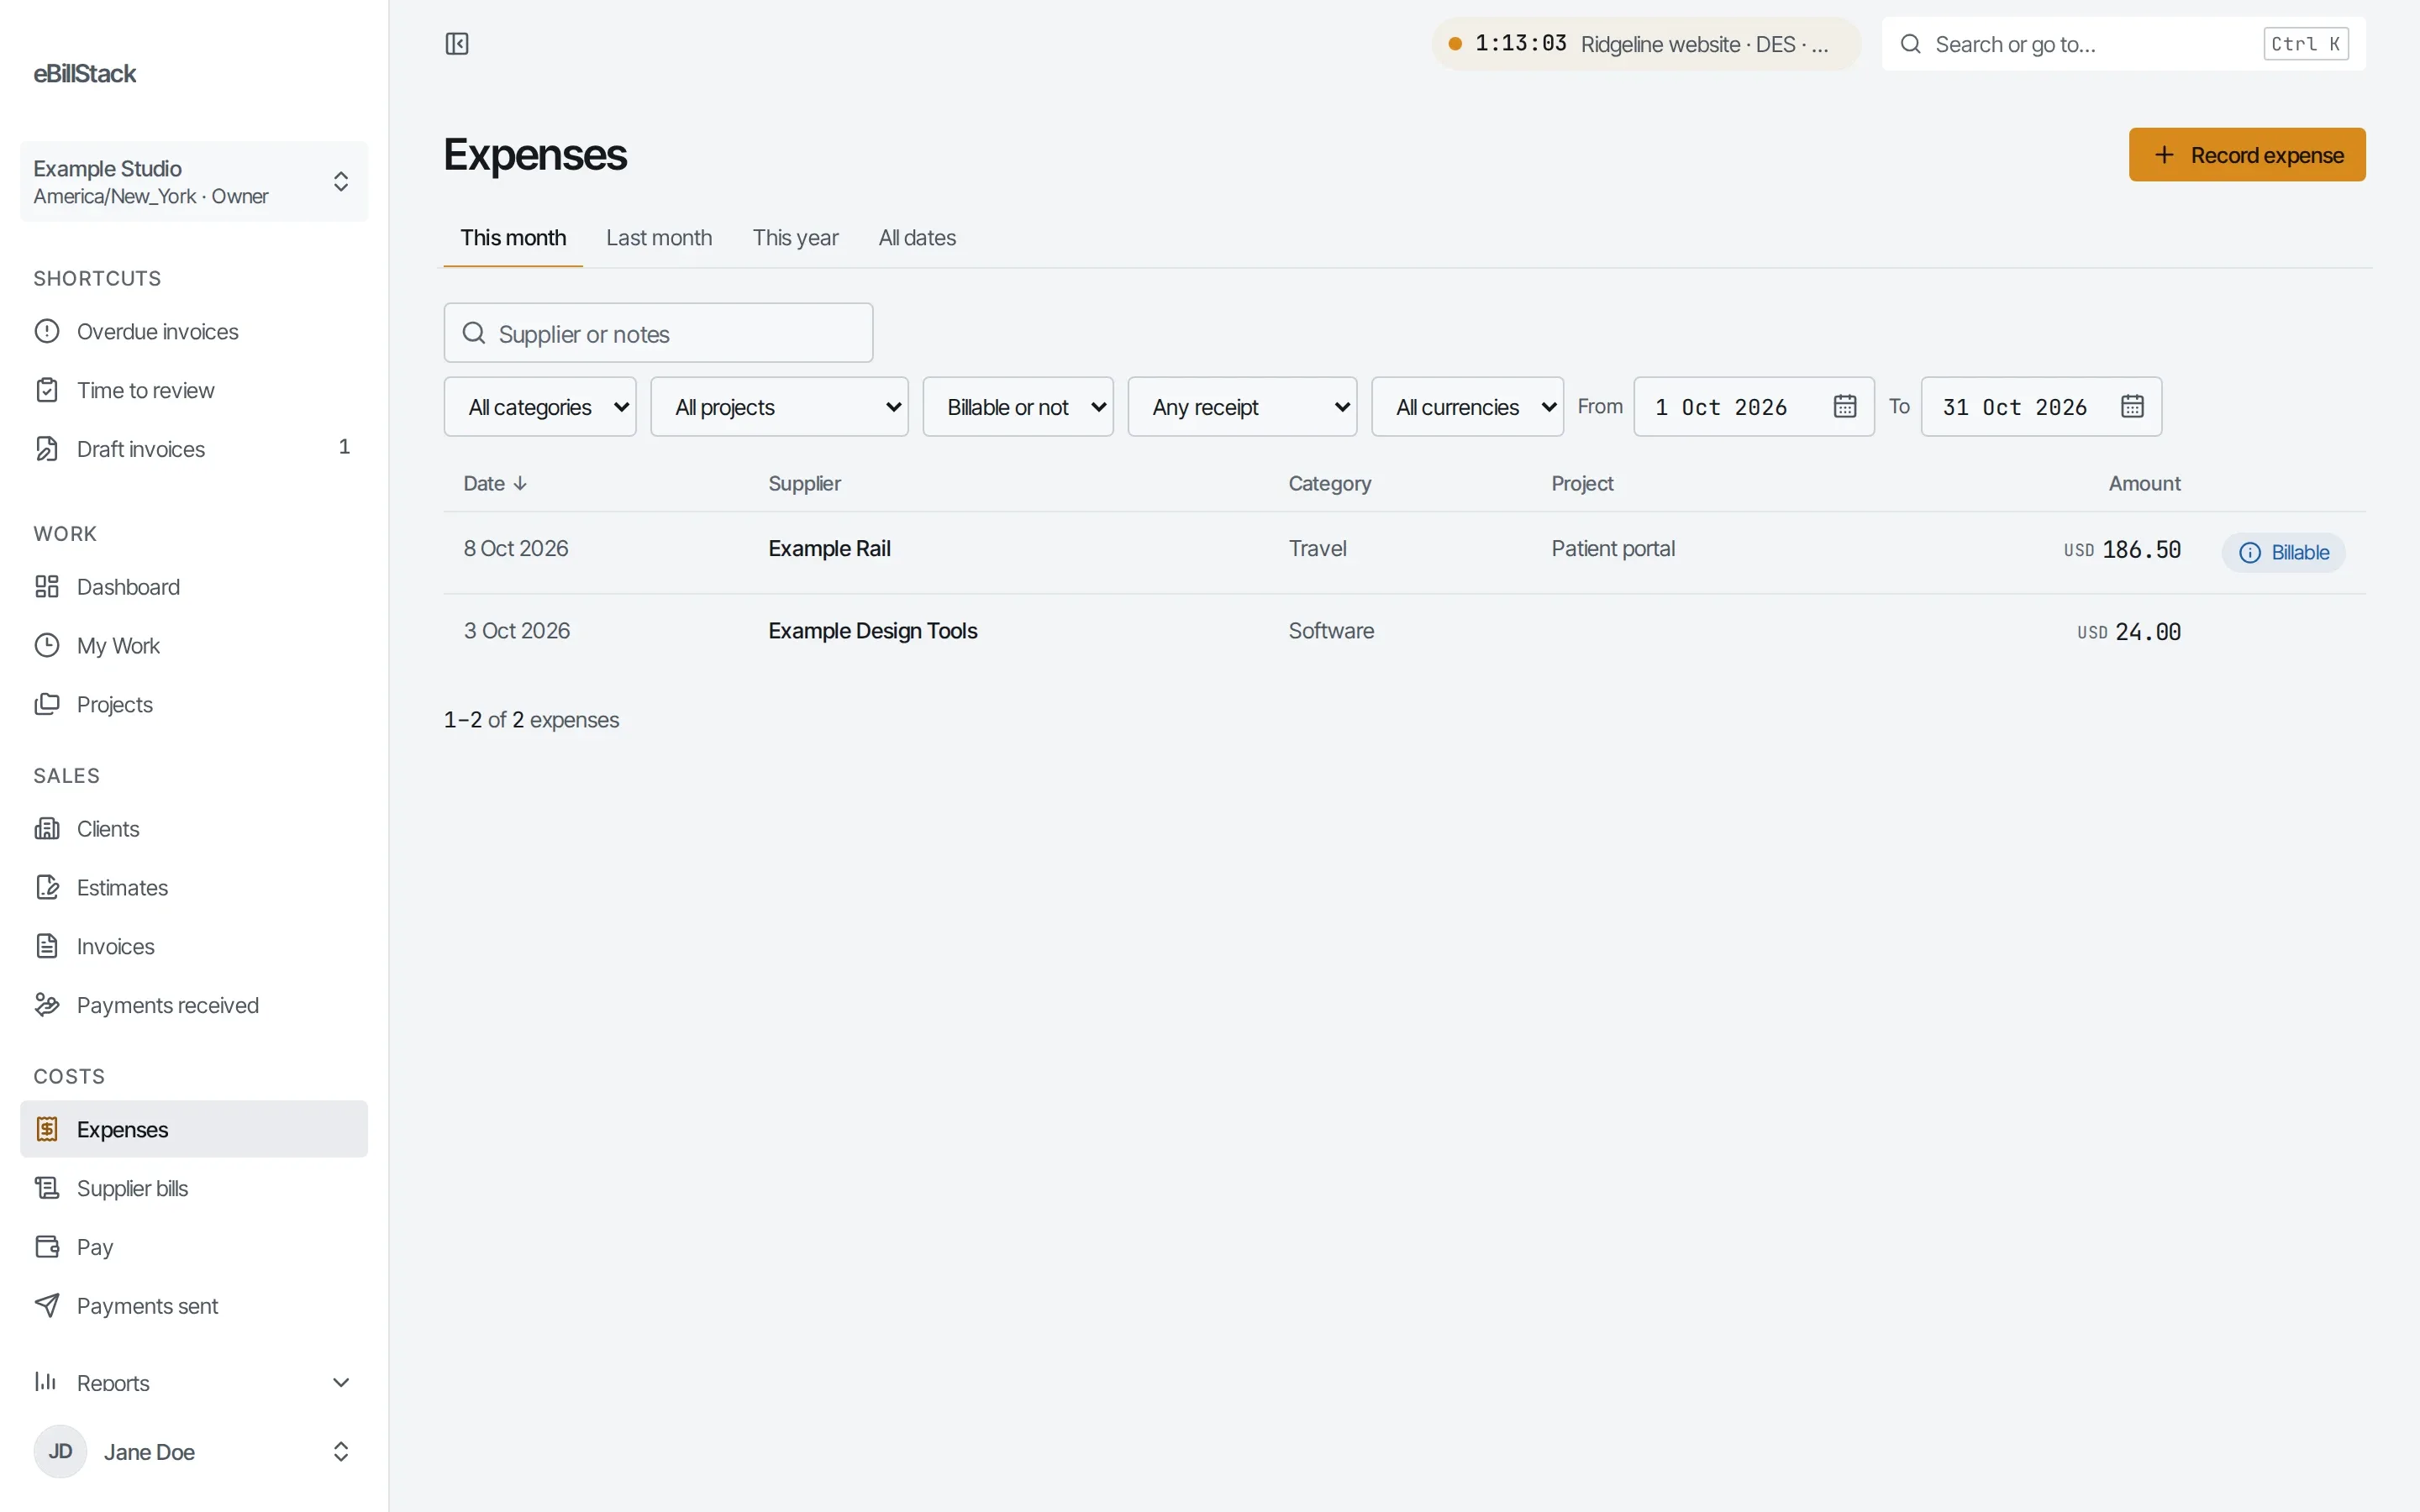Image resolution: width=2420 pixels, height=1512 pixels.
Task: Click the Patient portal project cell
Action: [x=1612, y=549]
